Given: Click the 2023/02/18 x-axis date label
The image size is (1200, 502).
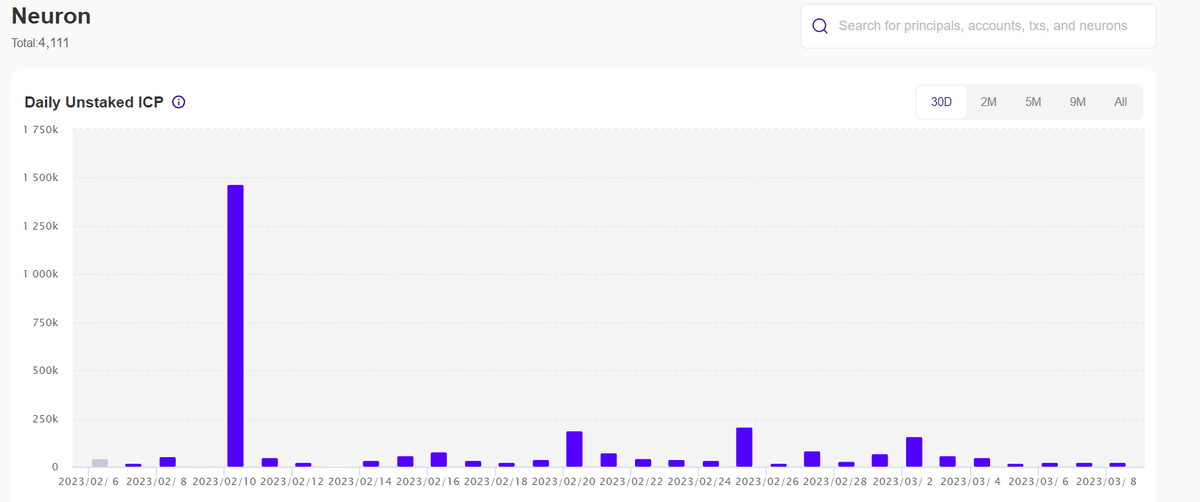Looking at the screenshot, I should [x=496, y=482].
